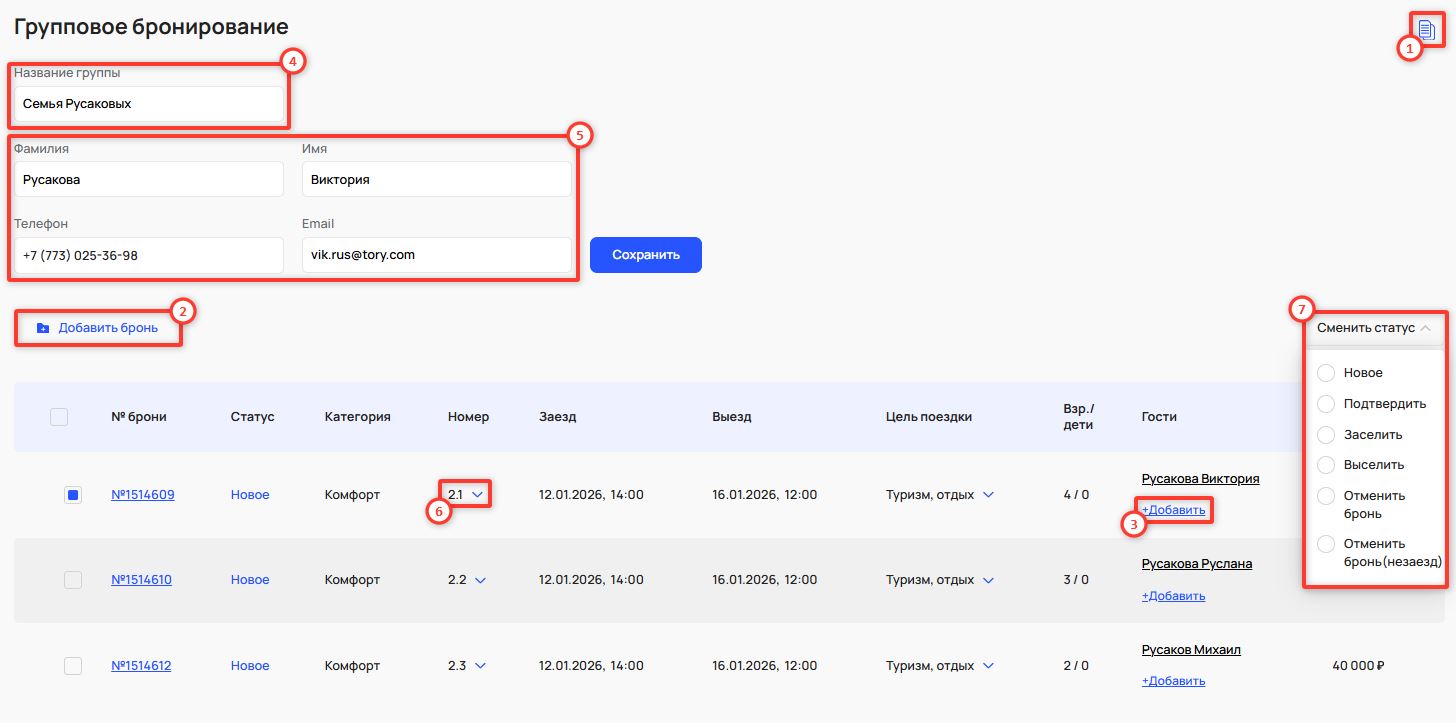Screen dimensions: 1456x723
Task: Expand trip purpose dropdown for booking №1514612
Action: (x=988, y=666)
